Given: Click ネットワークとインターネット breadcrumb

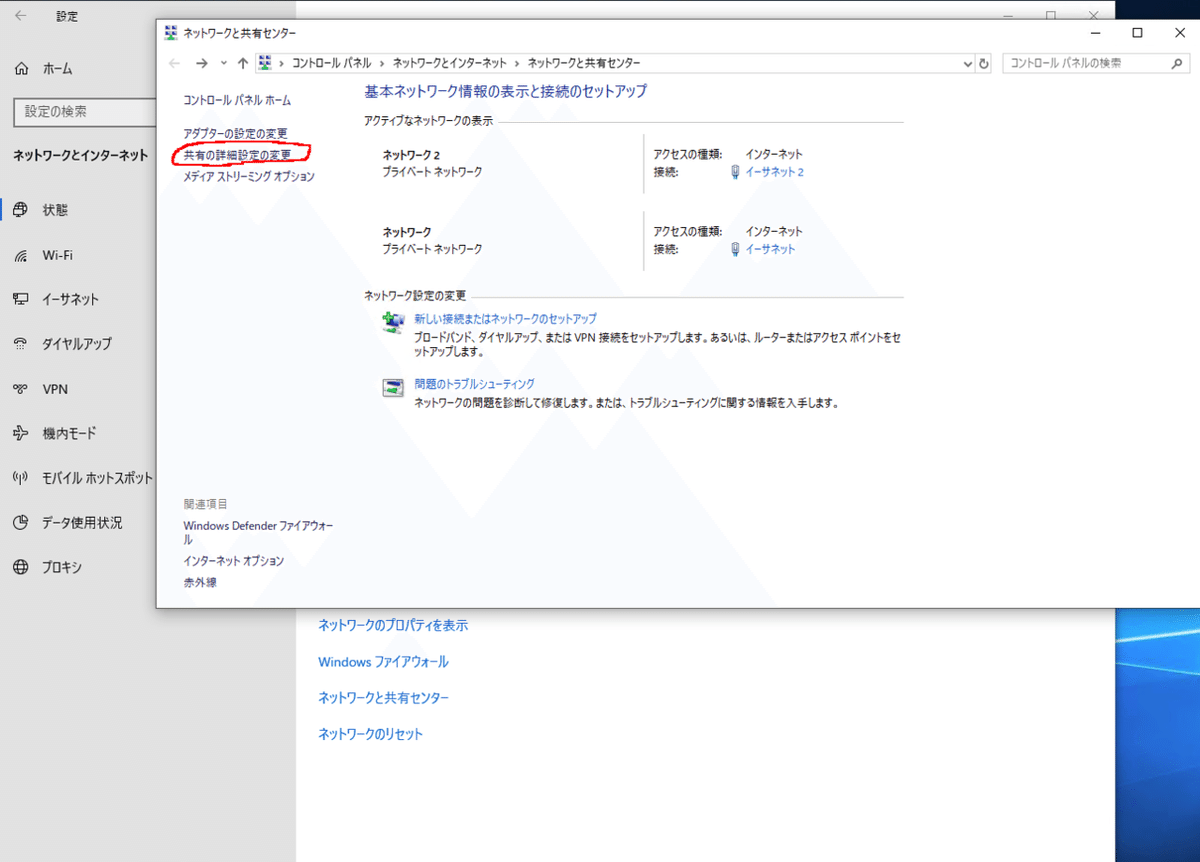Looking at the screenshot, I should 449,63.
